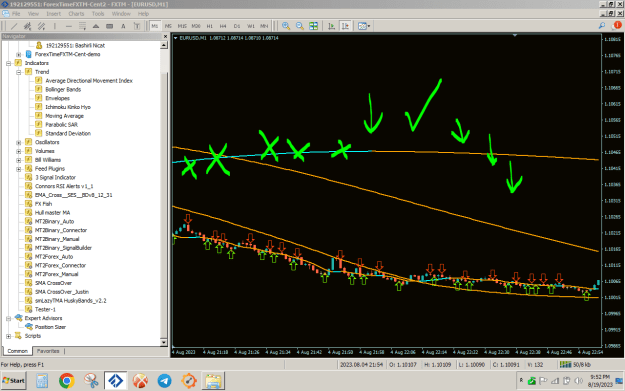This screenshot has width=625, height=391.
Task: Open the Window menu
Action: point(121,14)
